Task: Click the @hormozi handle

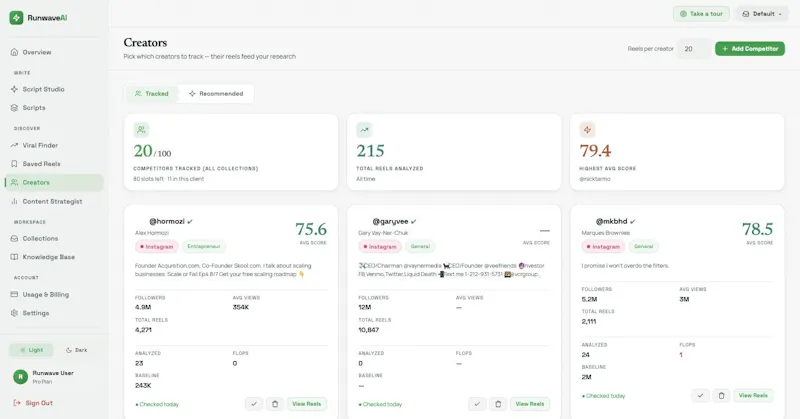Action: click(x=167, y=221)
